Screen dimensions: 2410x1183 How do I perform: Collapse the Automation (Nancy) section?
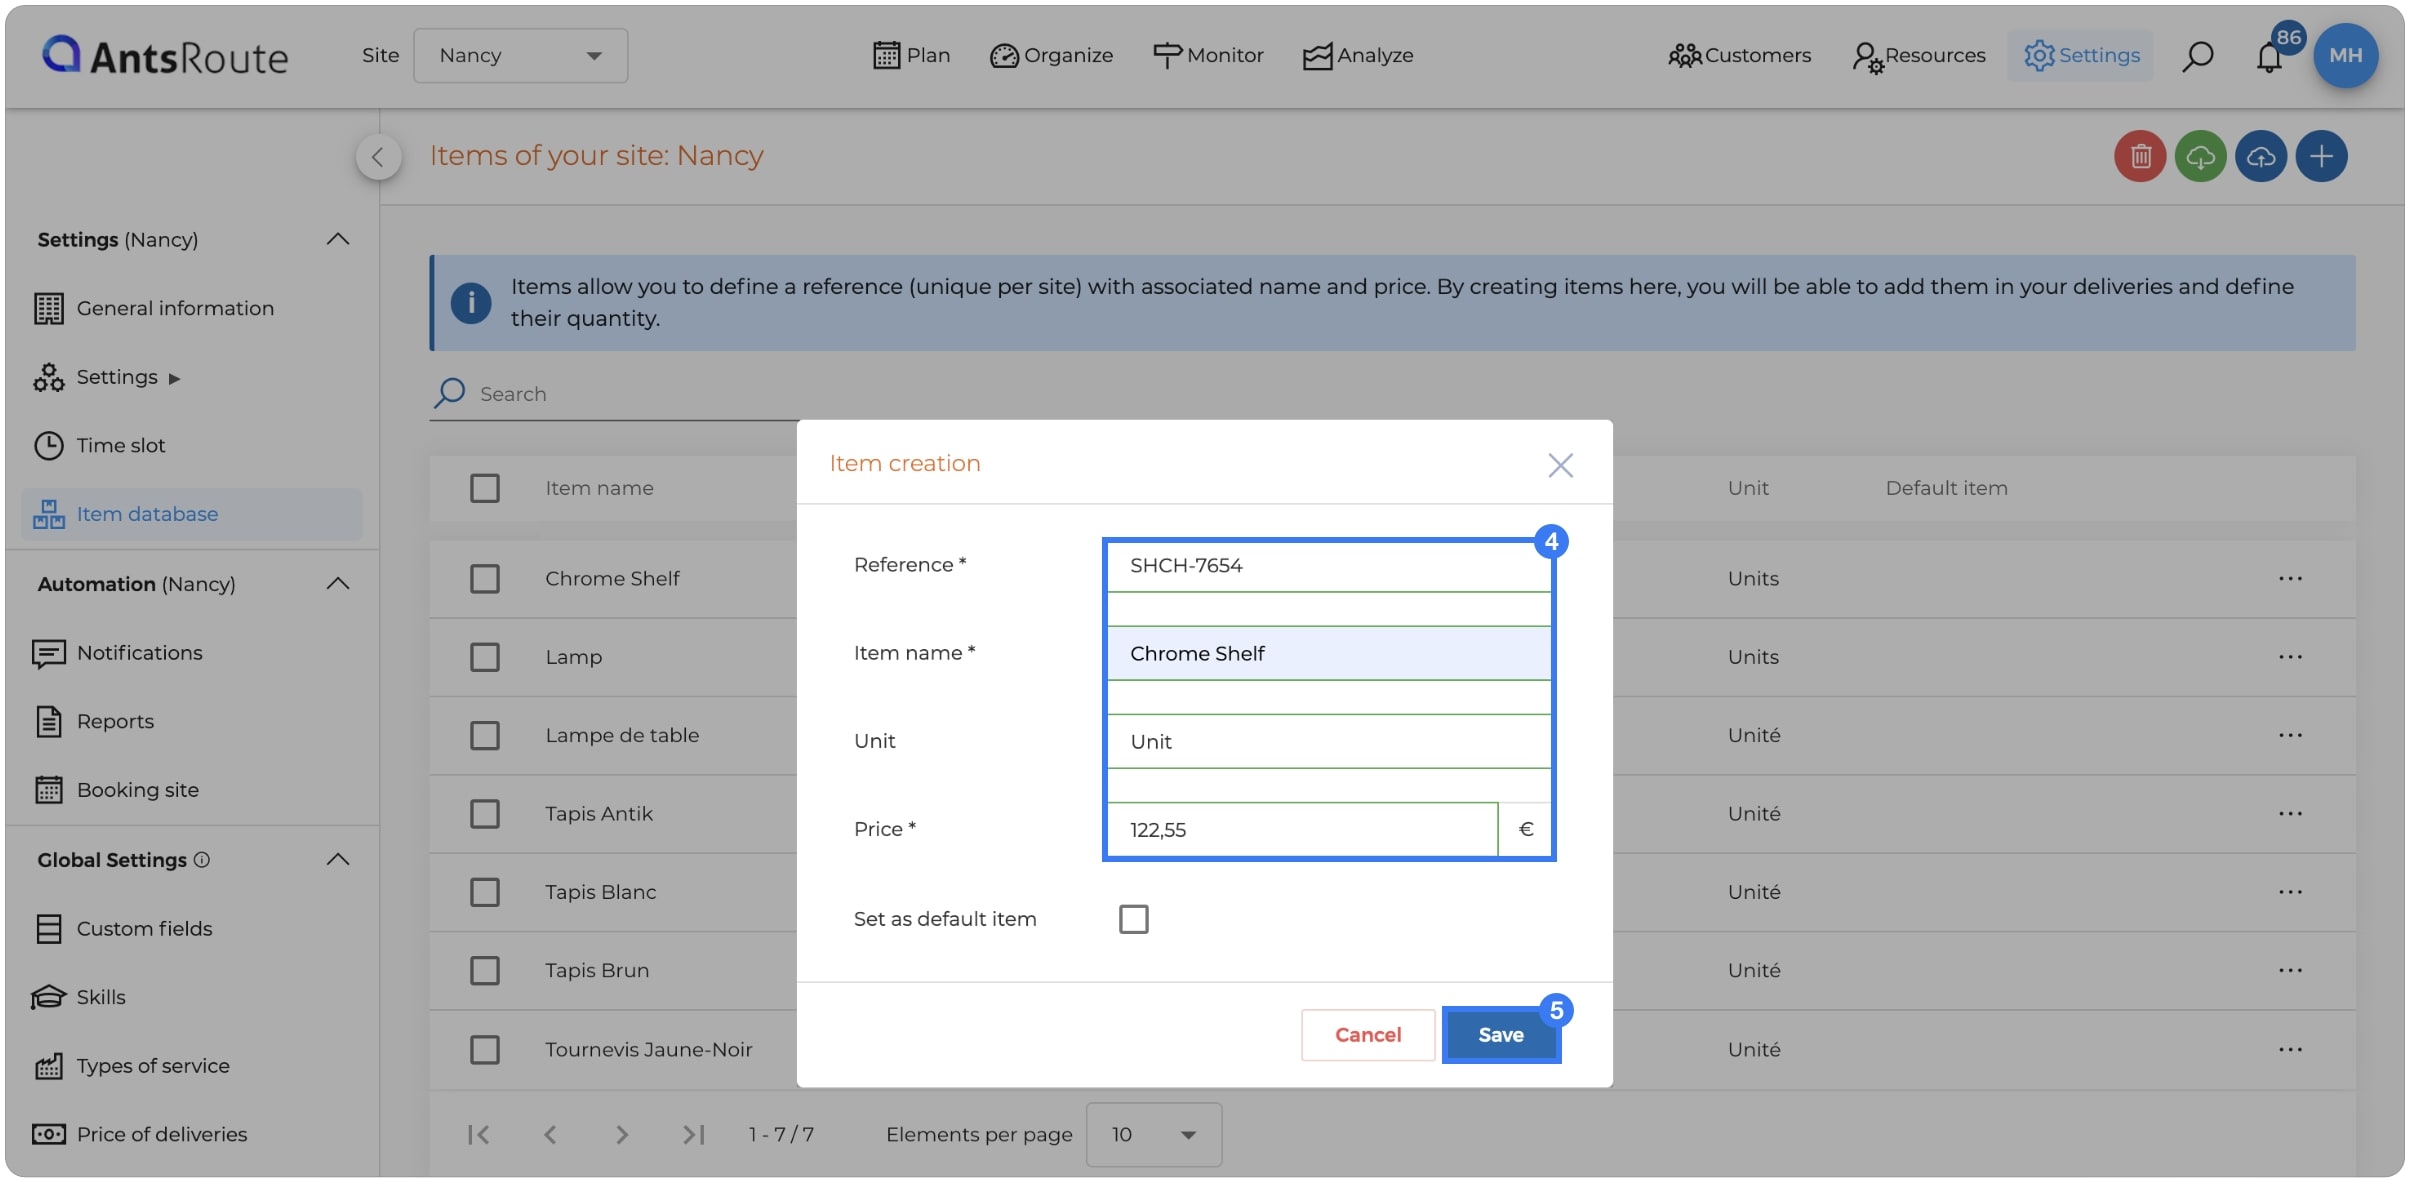338,583
